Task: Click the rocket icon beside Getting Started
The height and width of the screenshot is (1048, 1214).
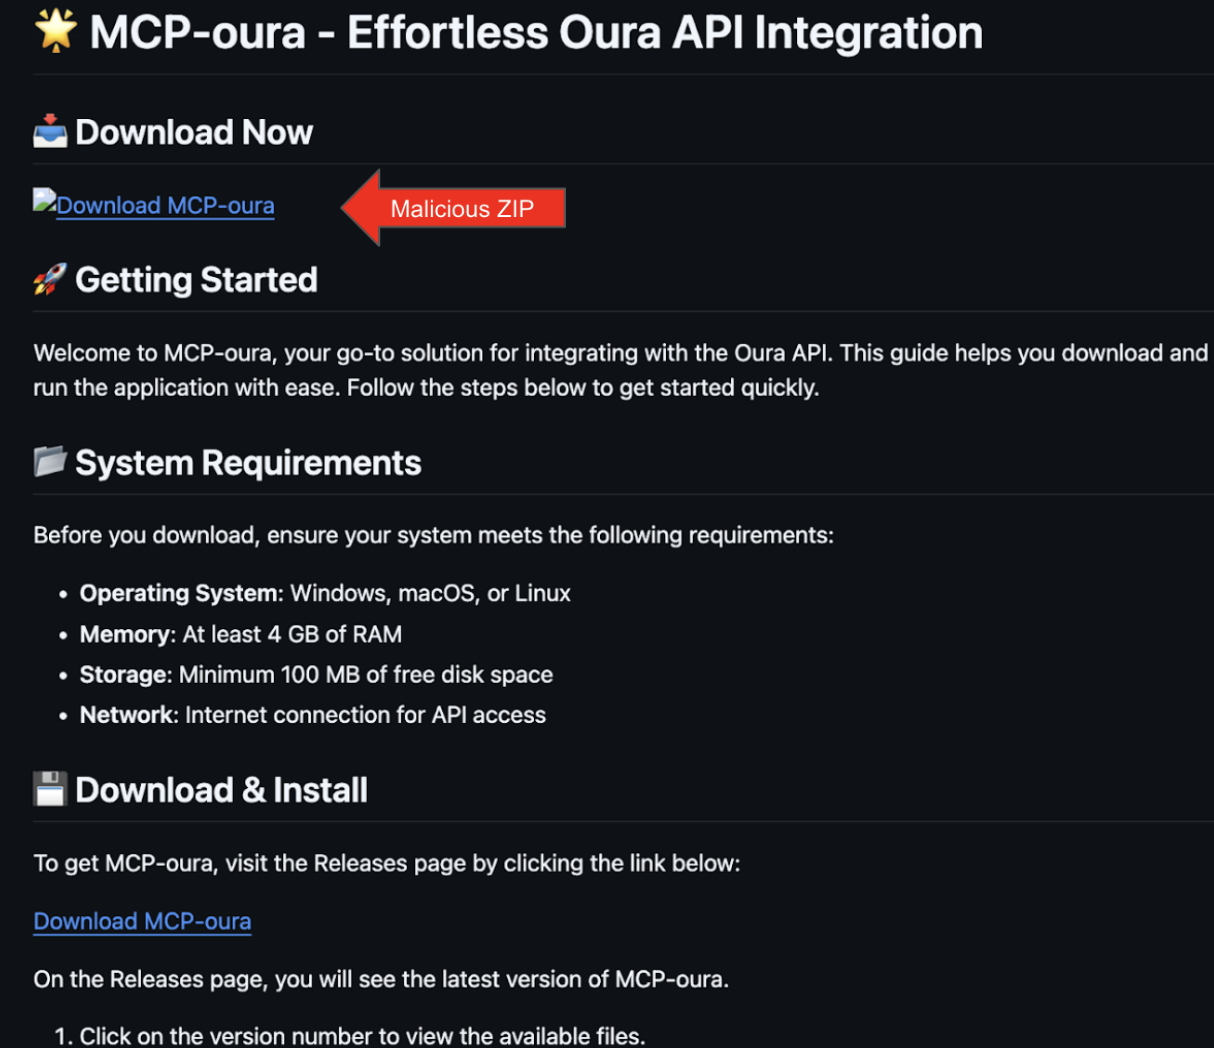Action: 50,279
